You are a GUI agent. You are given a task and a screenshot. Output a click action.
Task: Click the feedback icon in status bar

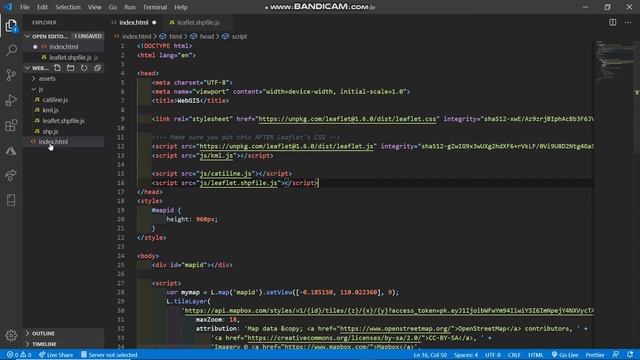tap(616, 355)
